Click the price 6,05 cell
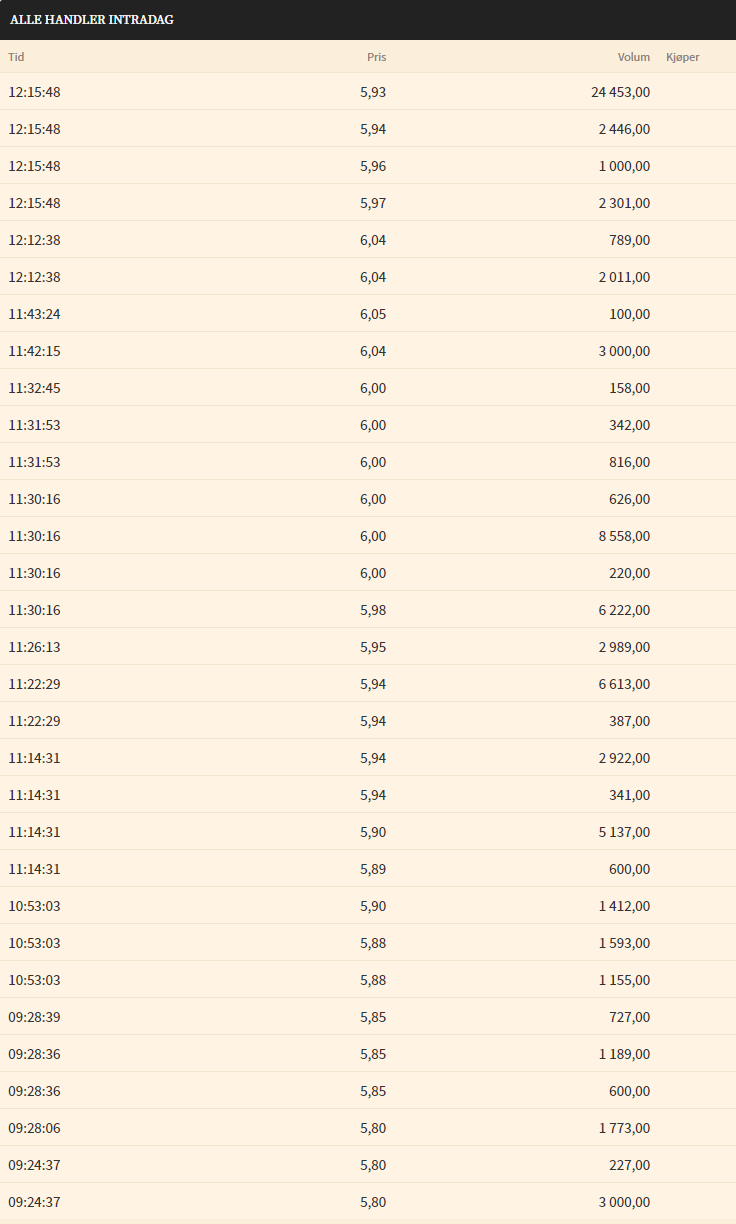This screenshot has height=1224, width=736. (373, 314)
